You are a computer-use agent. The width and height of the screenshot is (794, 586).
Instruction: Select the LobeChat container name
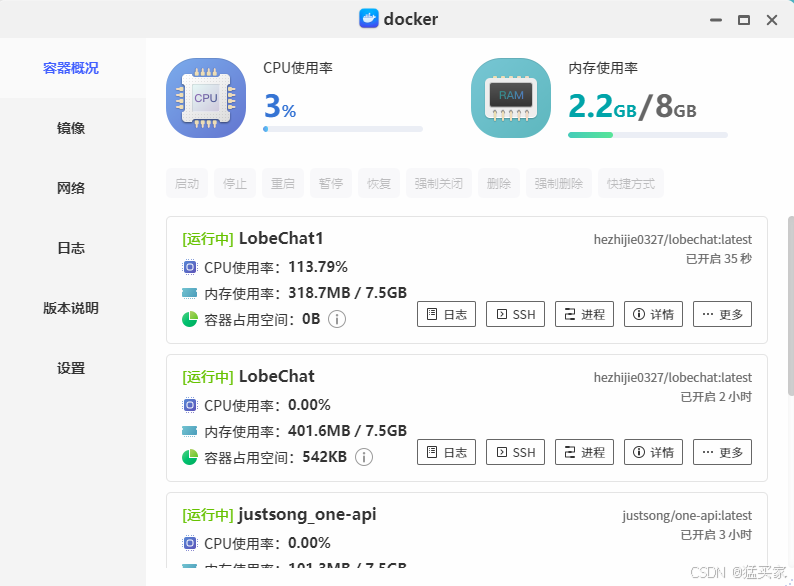pyautogui.click(x=276, y=376)
